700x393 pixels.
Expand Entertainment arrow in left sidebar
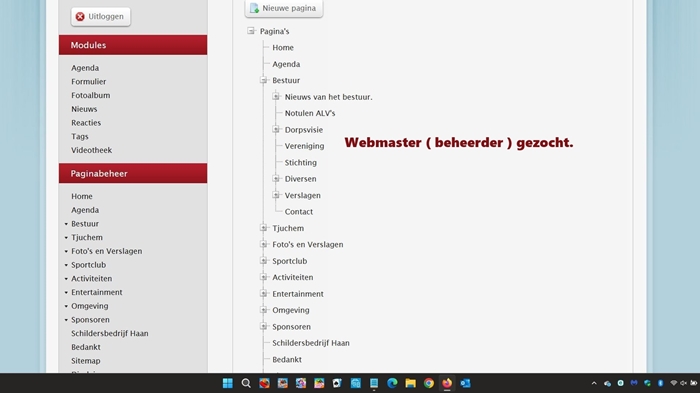point(66,293)
